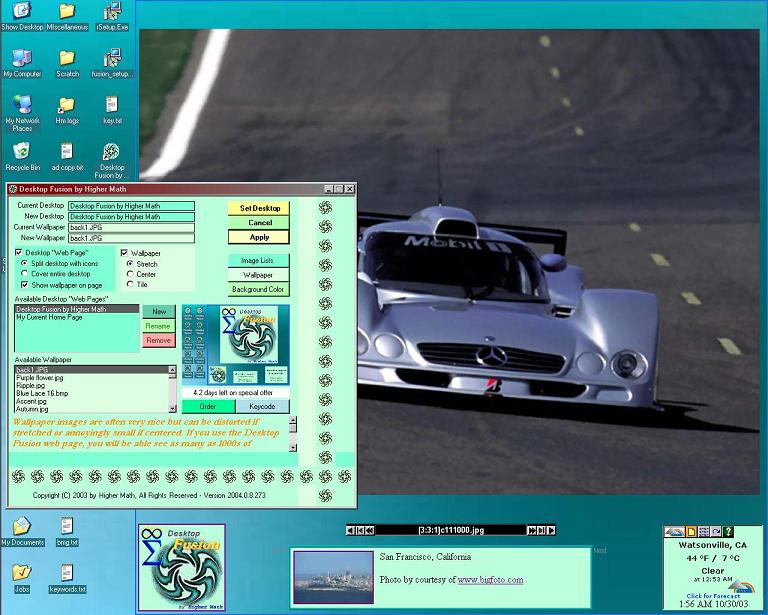
Task: Select the Stretch wallpaper option
Action: coord(130,264)
